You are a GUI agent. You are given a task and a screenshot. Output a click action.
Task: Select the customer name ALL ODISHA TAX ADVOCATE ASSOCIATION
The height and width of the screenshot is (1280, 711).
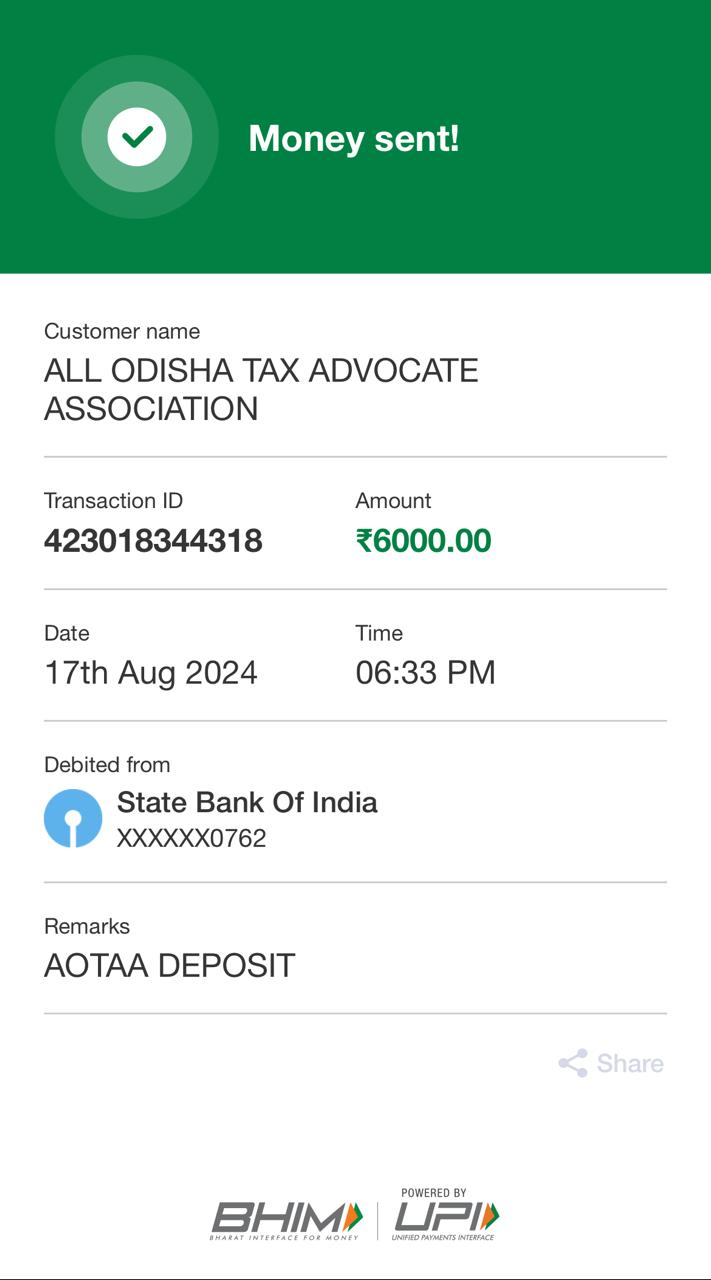pos(261,389)
